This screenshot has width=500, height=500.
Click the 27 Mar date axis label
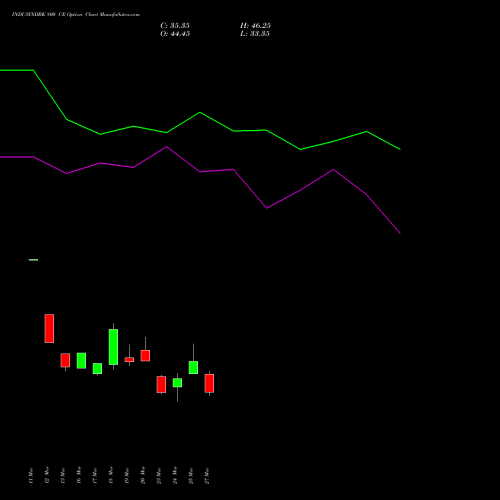207,476
